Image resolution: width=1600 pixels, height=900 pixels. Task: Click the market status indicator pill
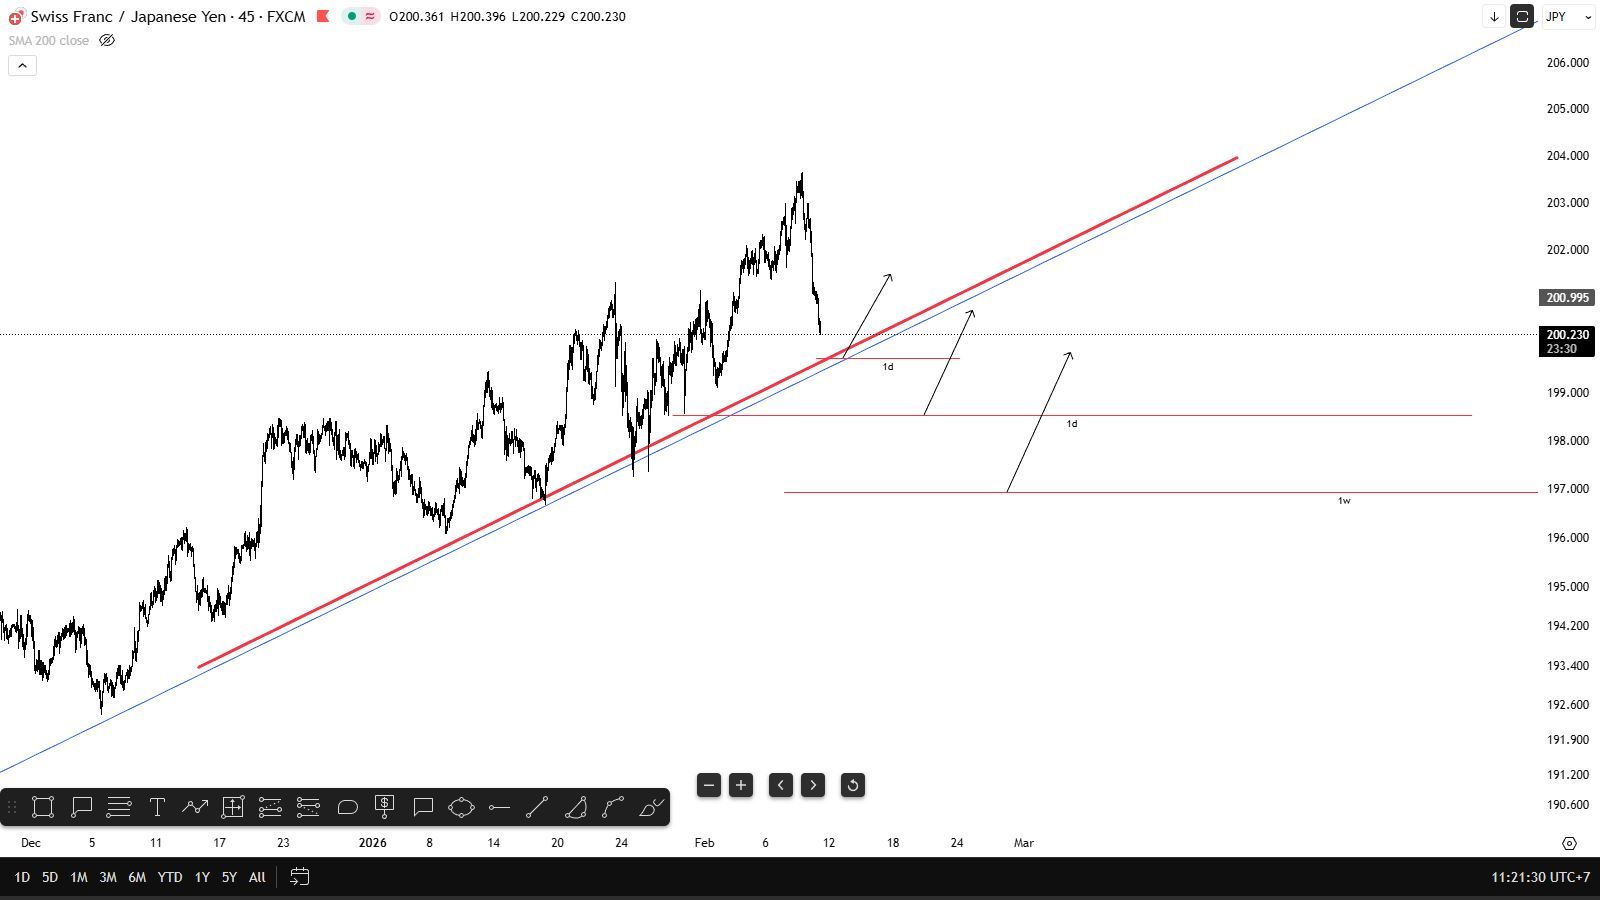[360, 16]
